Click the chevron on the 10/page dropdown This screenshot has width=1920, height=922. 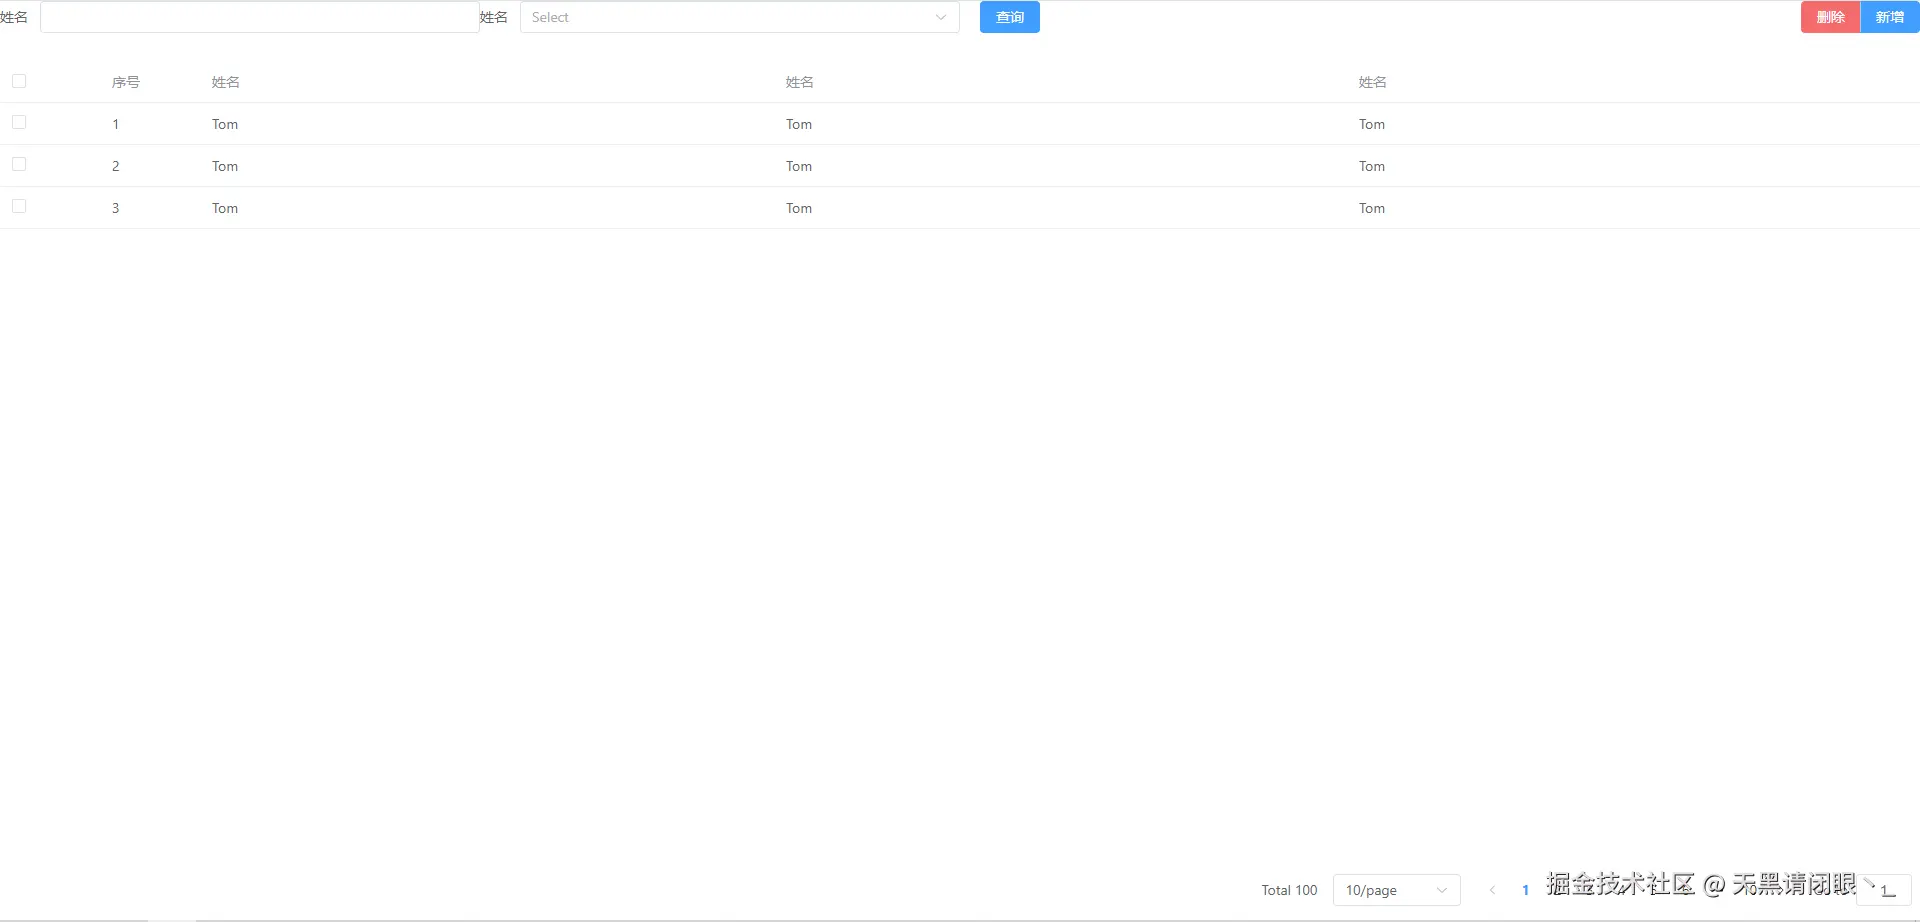pyautogui.click(x=1441, y=889)
